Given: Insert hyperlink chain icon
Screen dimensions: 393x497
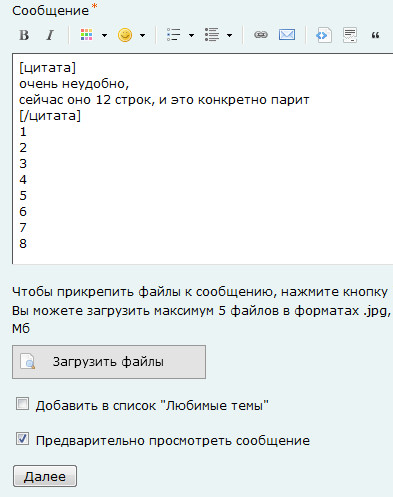Looking at the screenshot, I should coord(261,35).
